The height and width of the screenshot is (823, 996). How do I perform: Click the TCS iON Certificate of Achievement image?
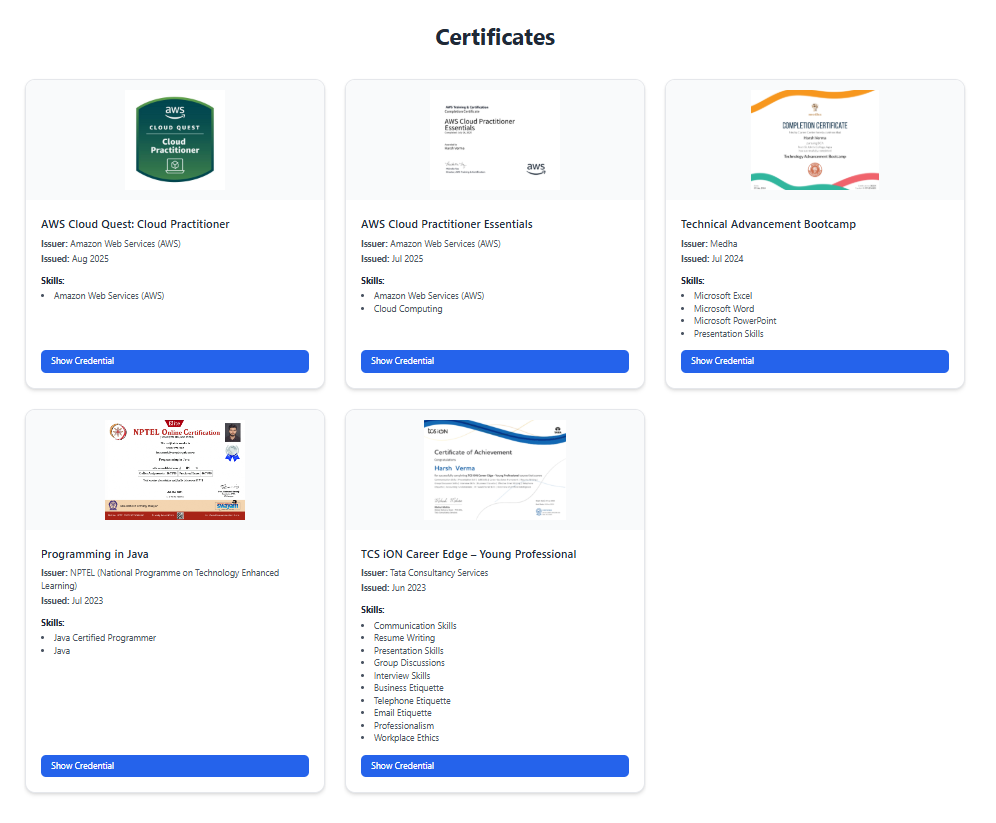[x=495, y=470]
